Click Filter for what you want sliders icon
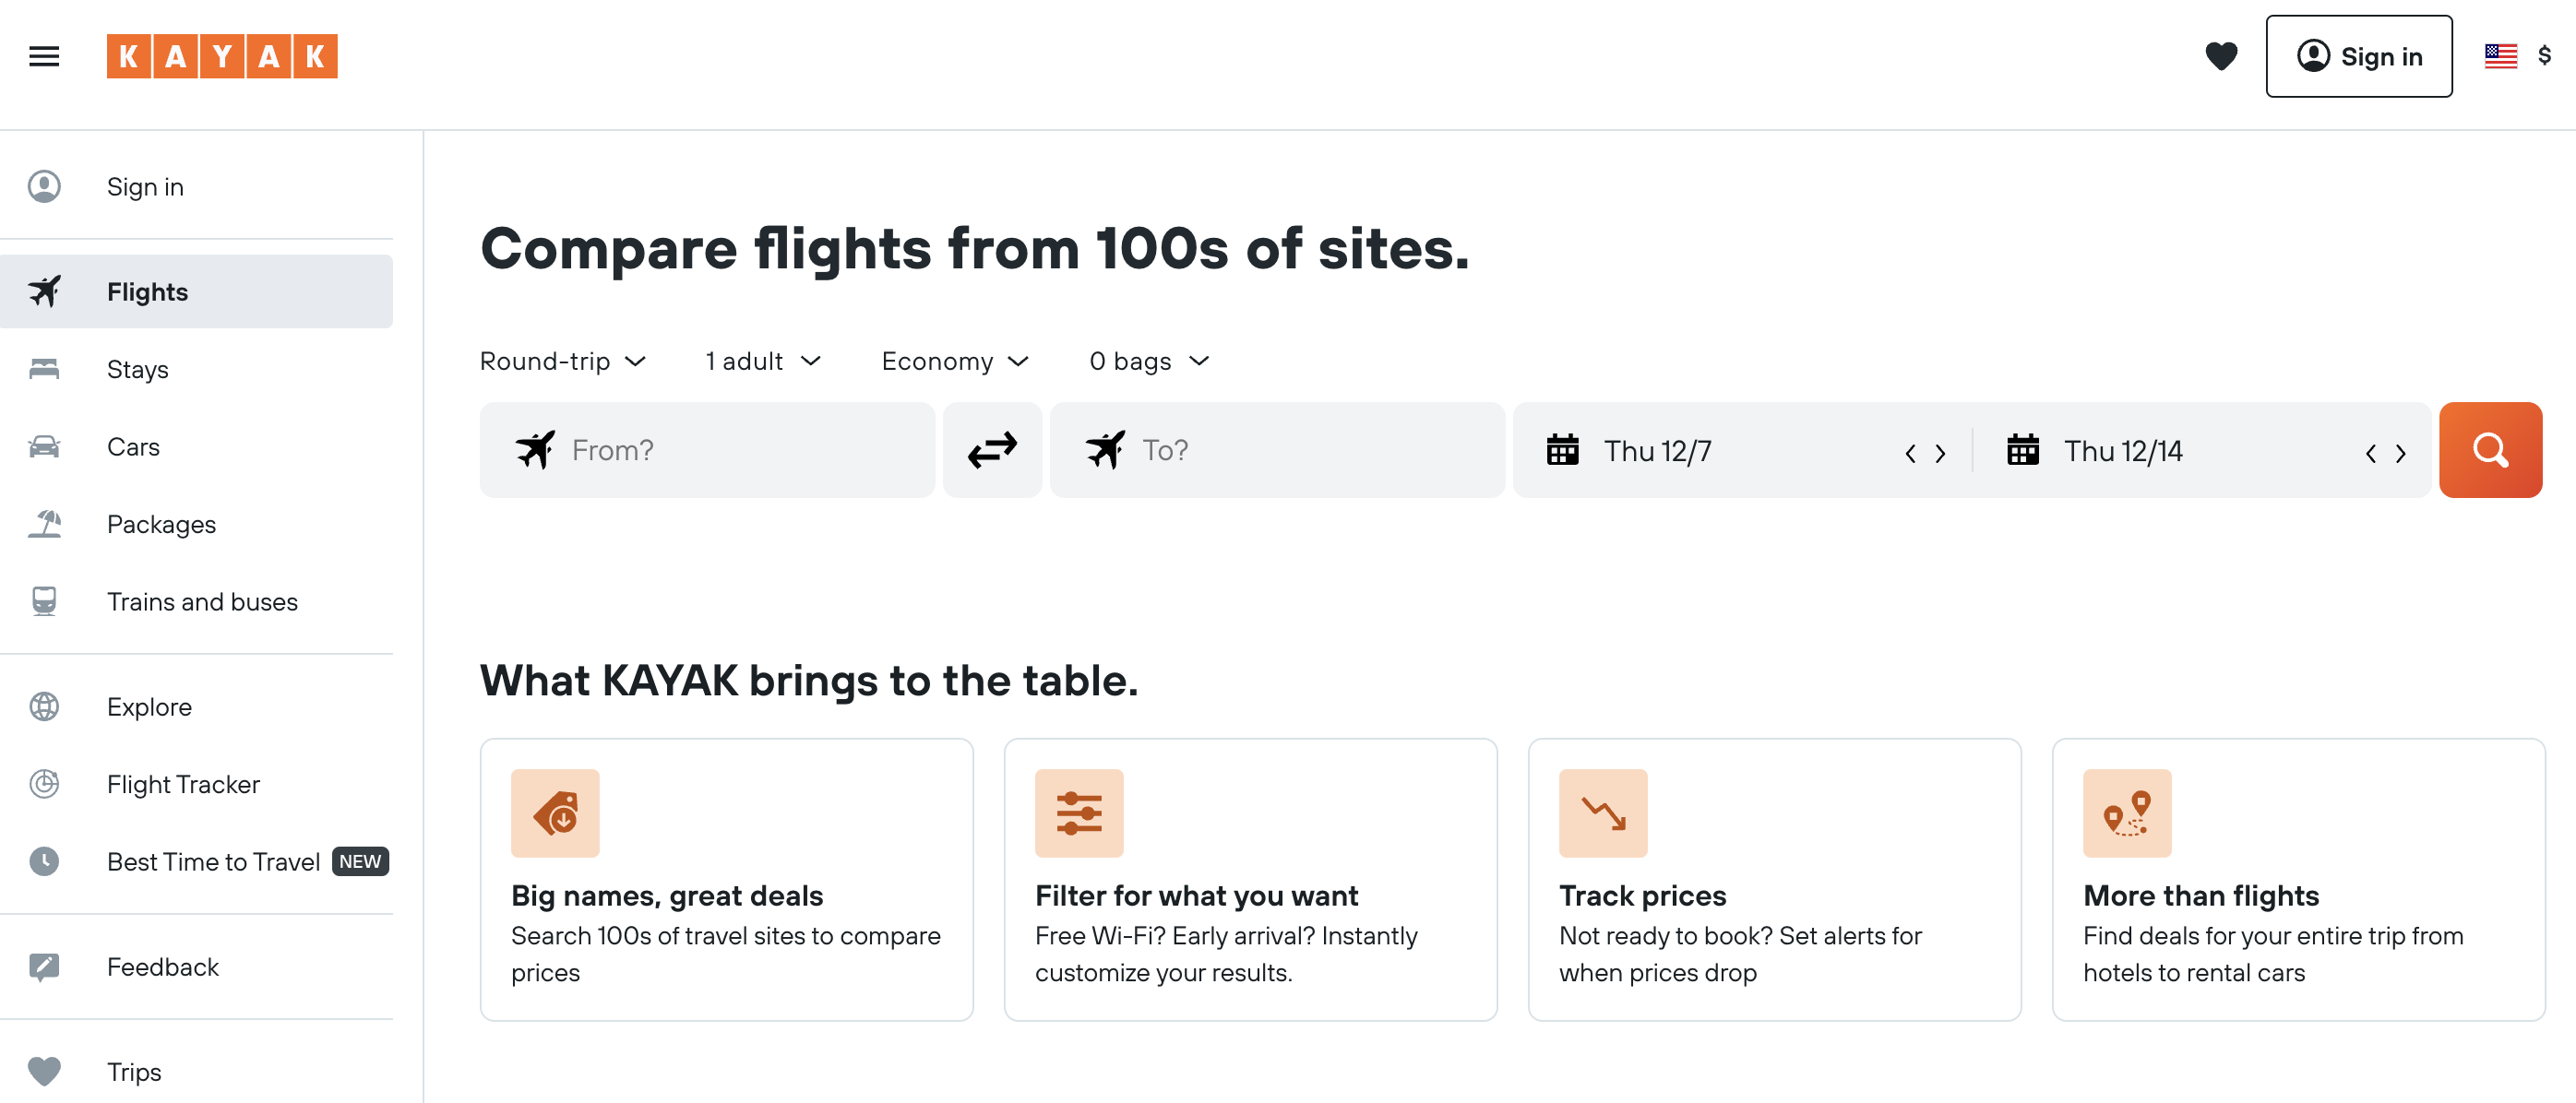 1079,812
